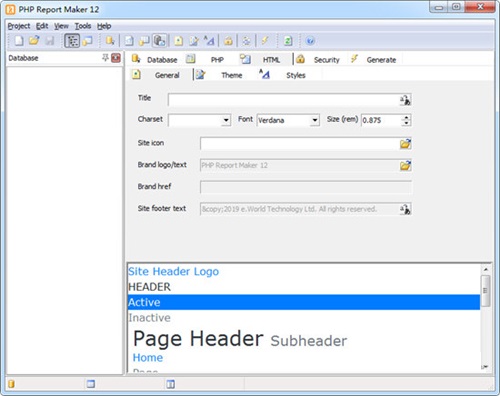
Task: Click the Site Header Logo preview link
Action: [x=174, y=271]
